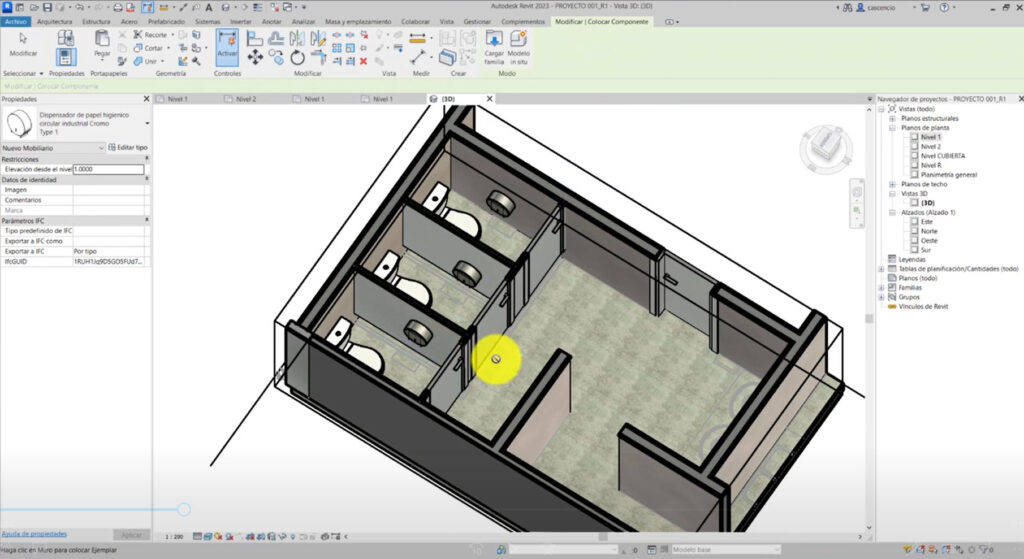The image size is (1024, 559).
Task: Click the ViewCube navigation widget
Action: 826,145
